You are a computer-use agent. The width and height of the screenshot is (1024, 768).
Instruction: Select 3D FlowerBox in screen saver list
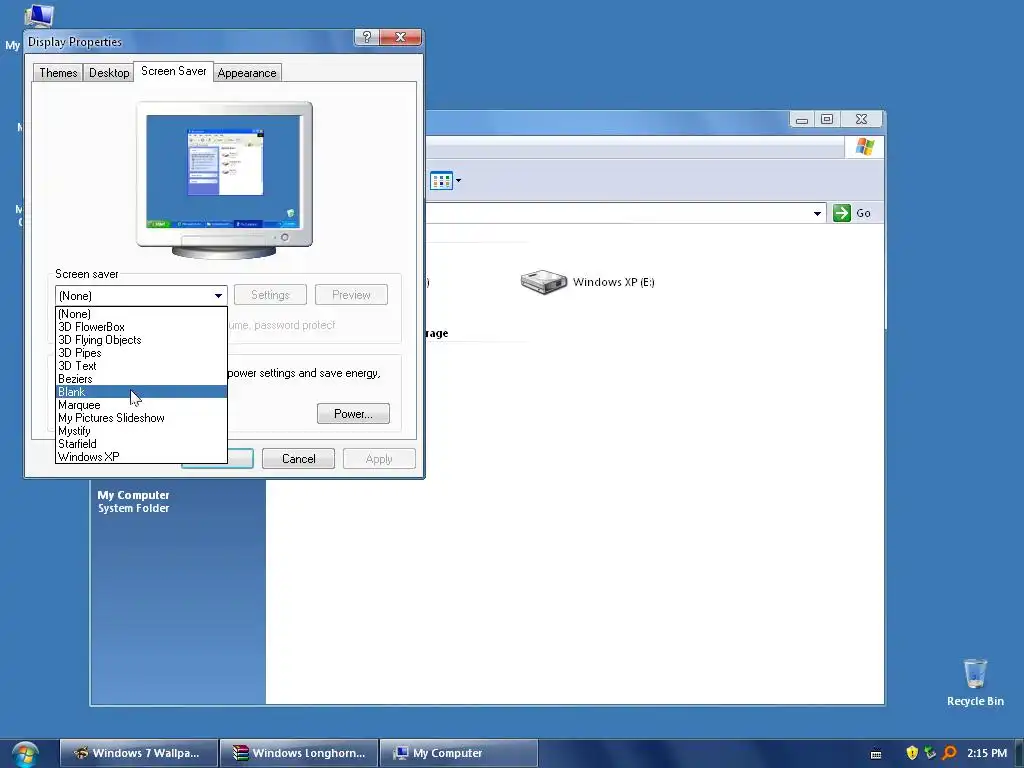click(x=141, y=327)
